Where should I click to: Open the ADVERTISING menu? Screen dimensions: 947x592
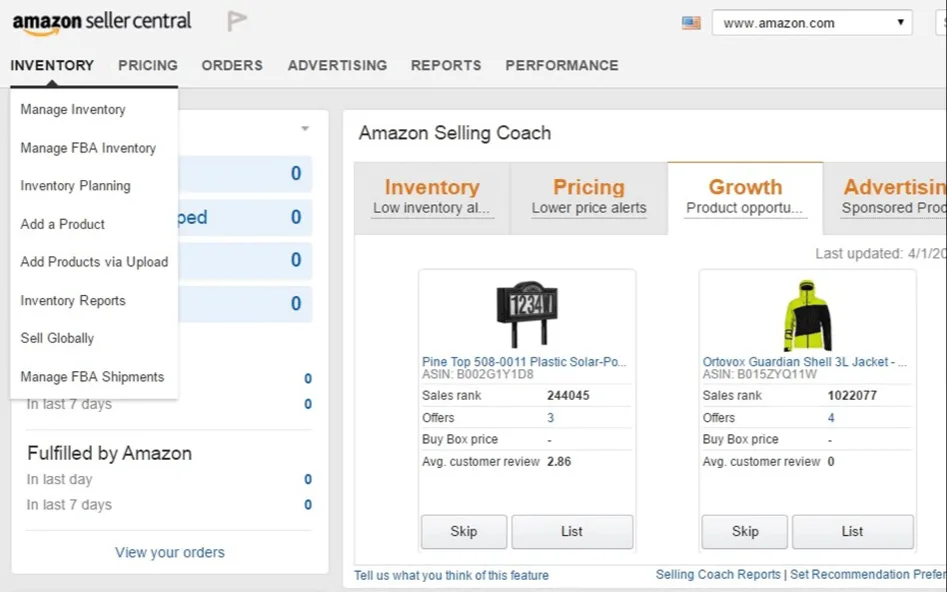pos(337,65)
